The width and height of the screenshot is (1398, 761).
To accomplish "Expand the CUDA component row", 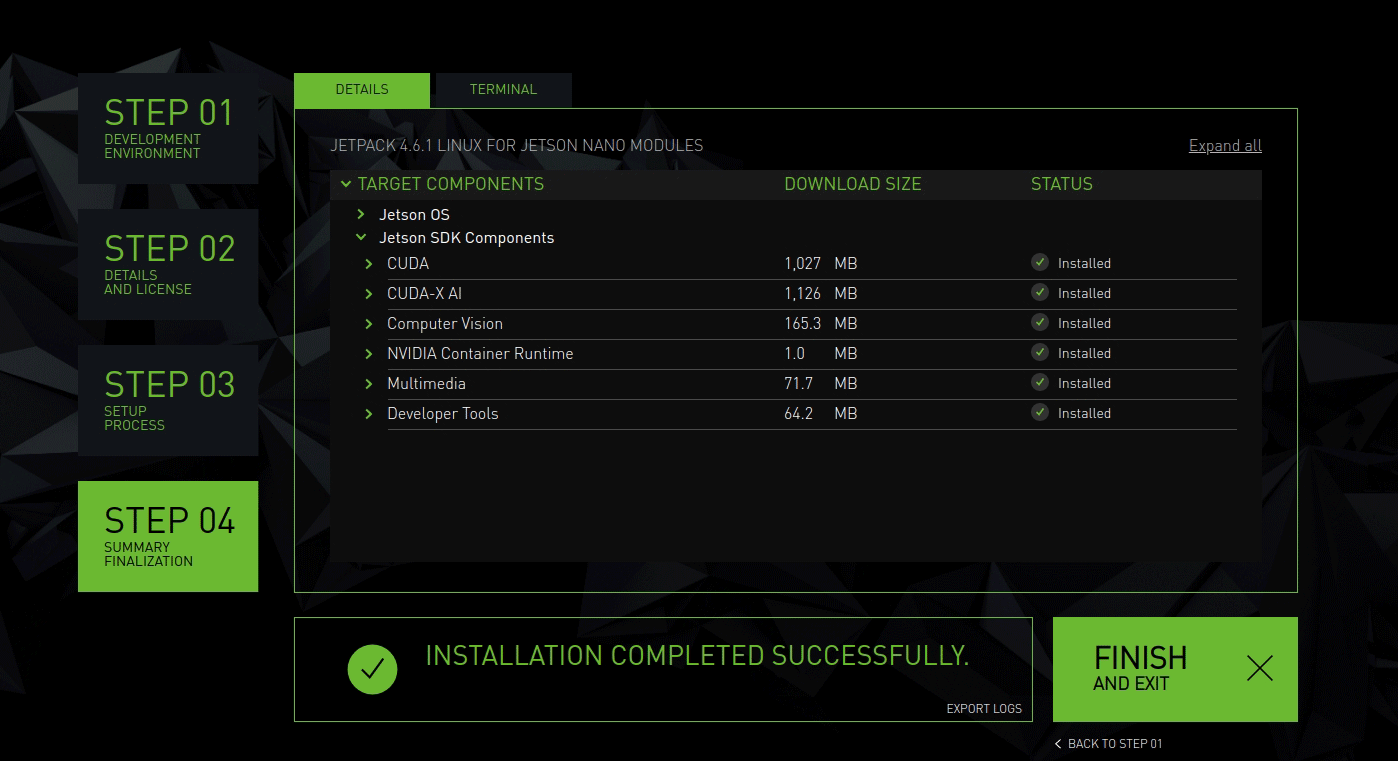I will pyautogui.click(x=369, y=264).
